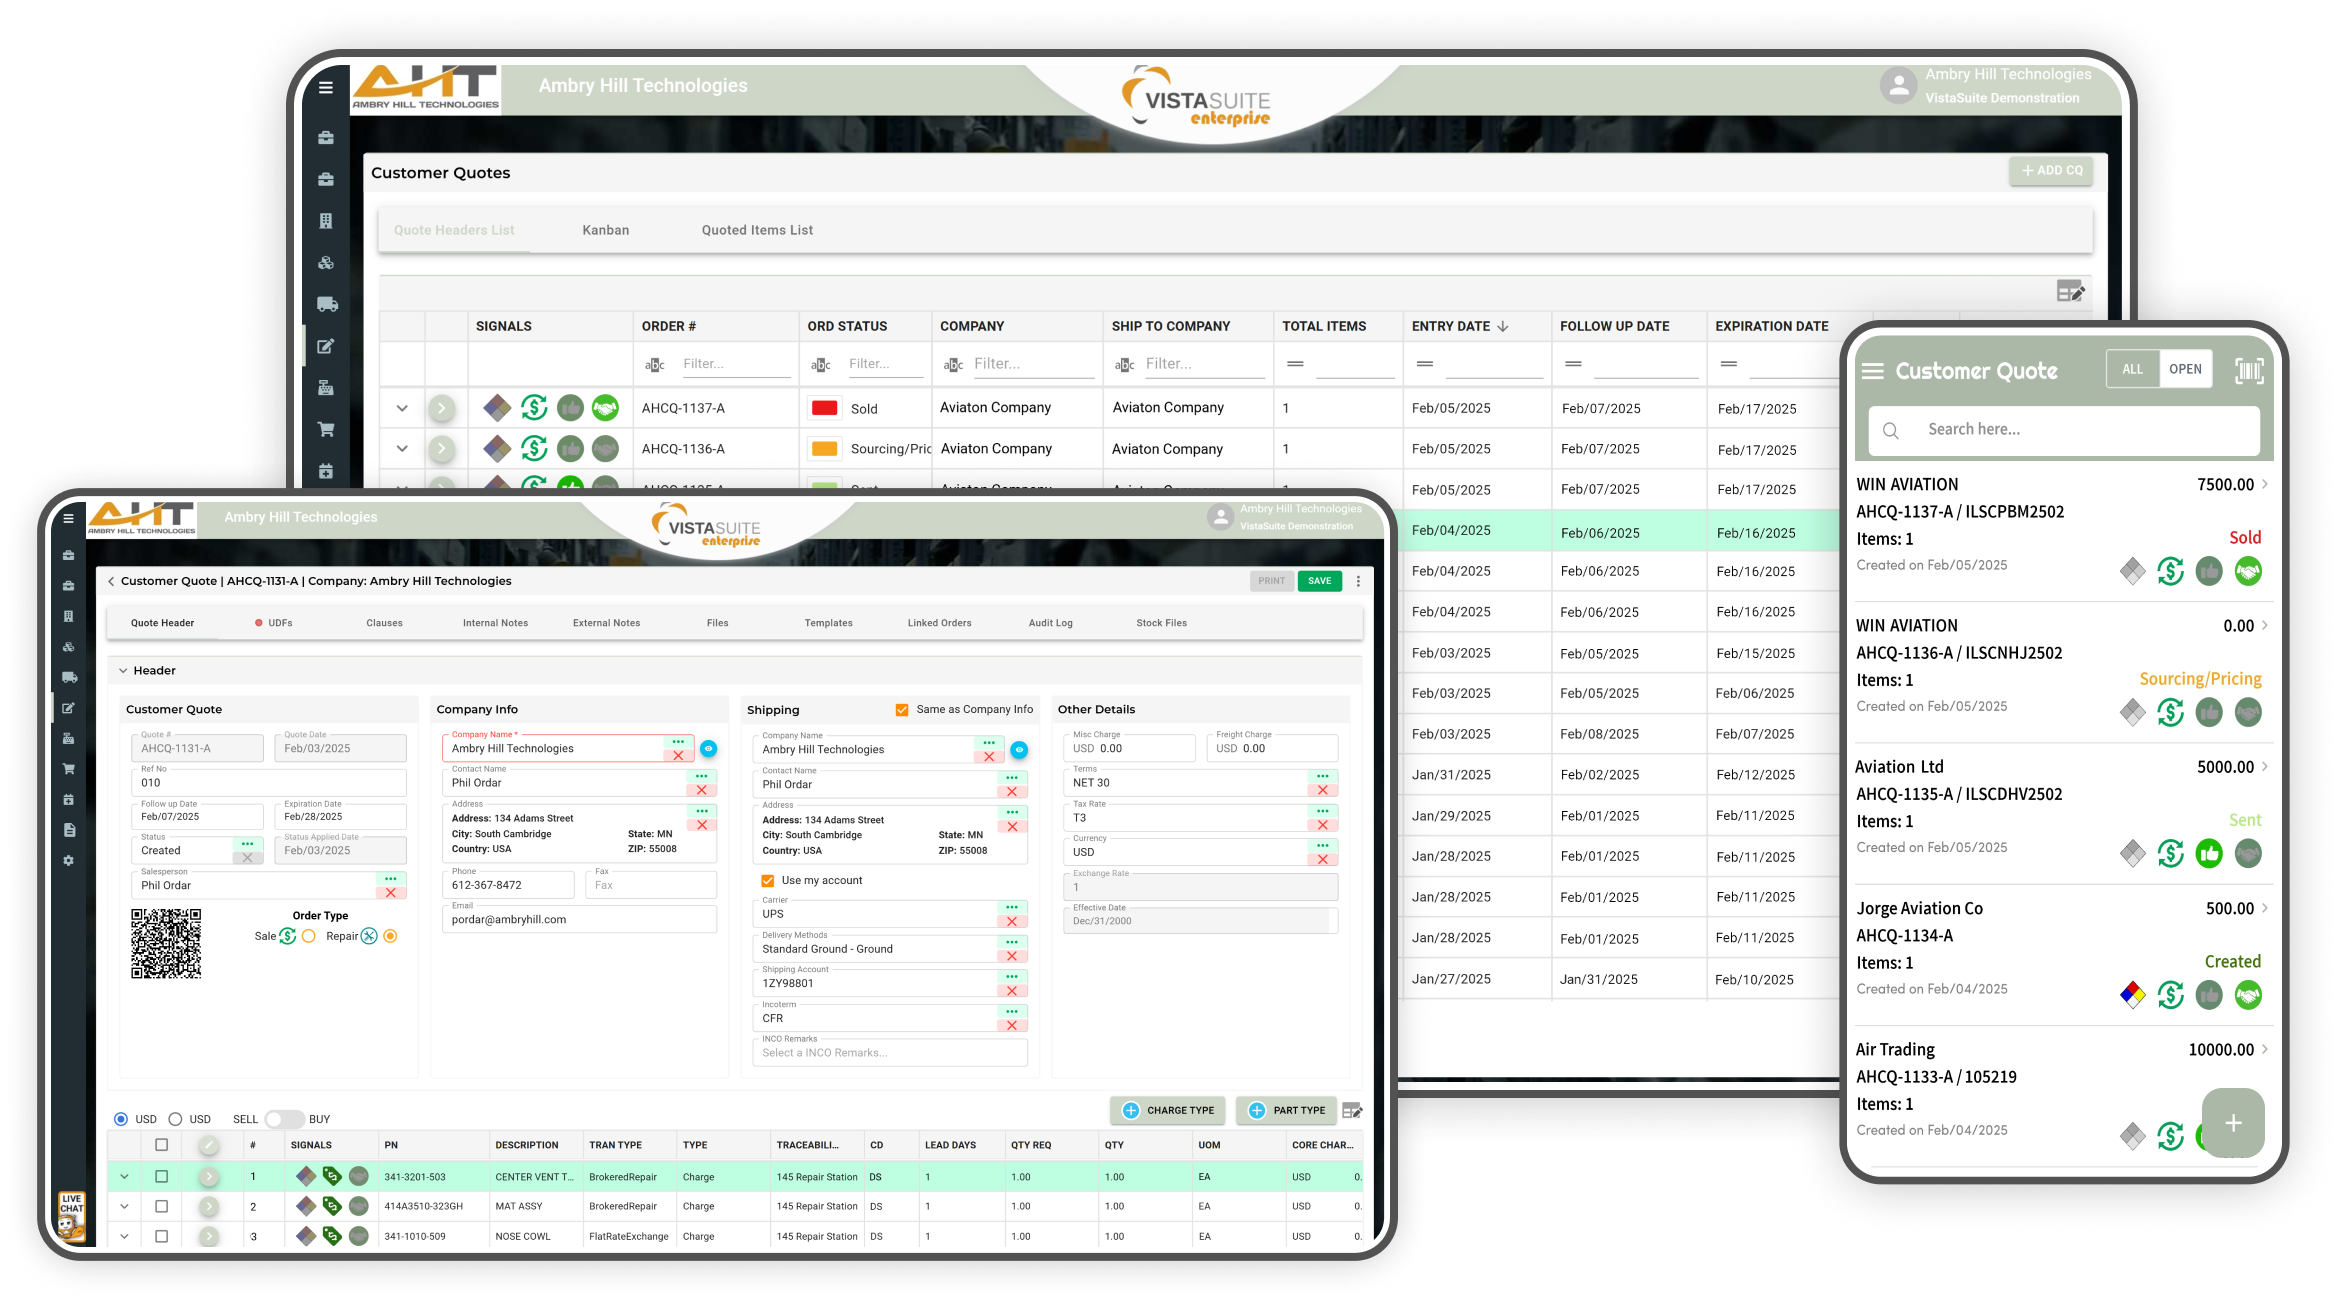Collapse the Header section
The width and height of the screenshot is (2343, 1301).
pos(124,671)
